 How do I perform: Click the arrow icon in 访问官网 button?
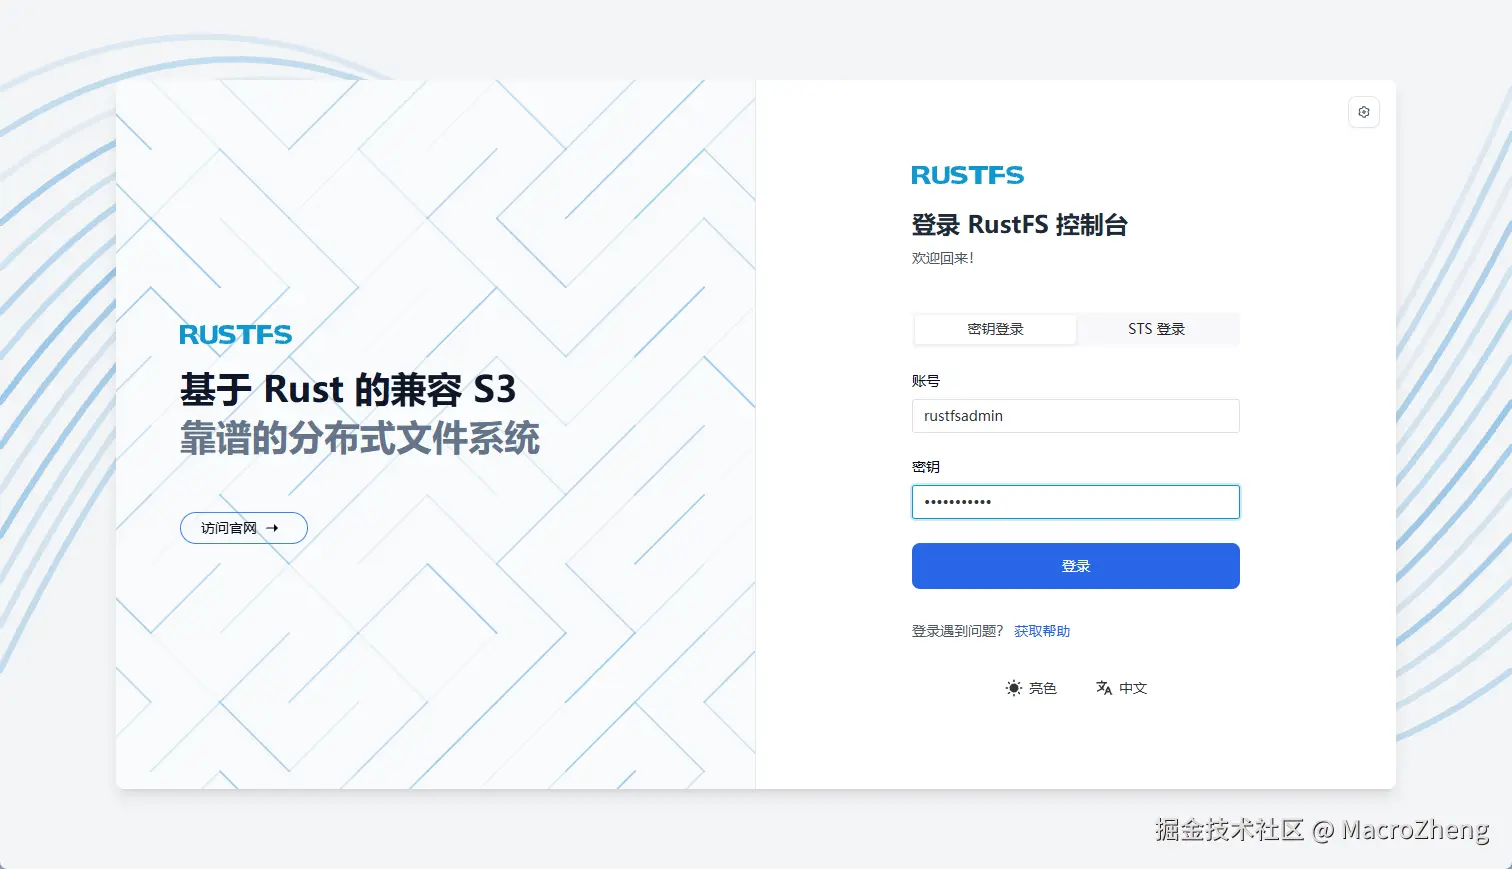point(272,528)
